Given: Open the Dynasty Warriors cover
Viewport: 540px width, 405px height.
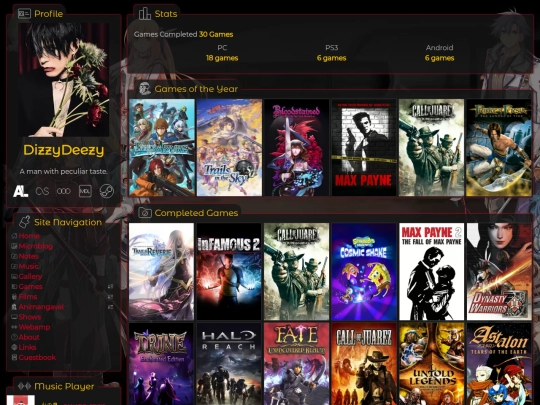Looking at the screenshot, I should tap(499, 271).
